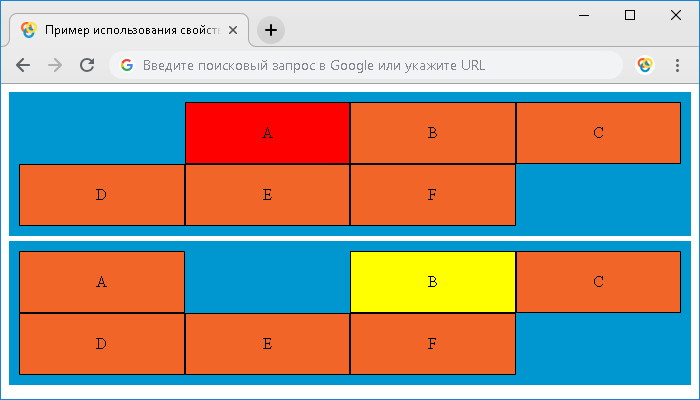This screenshot has width=700, height=400.
Task: Close the current browser tab
Action: click(233, 30)
